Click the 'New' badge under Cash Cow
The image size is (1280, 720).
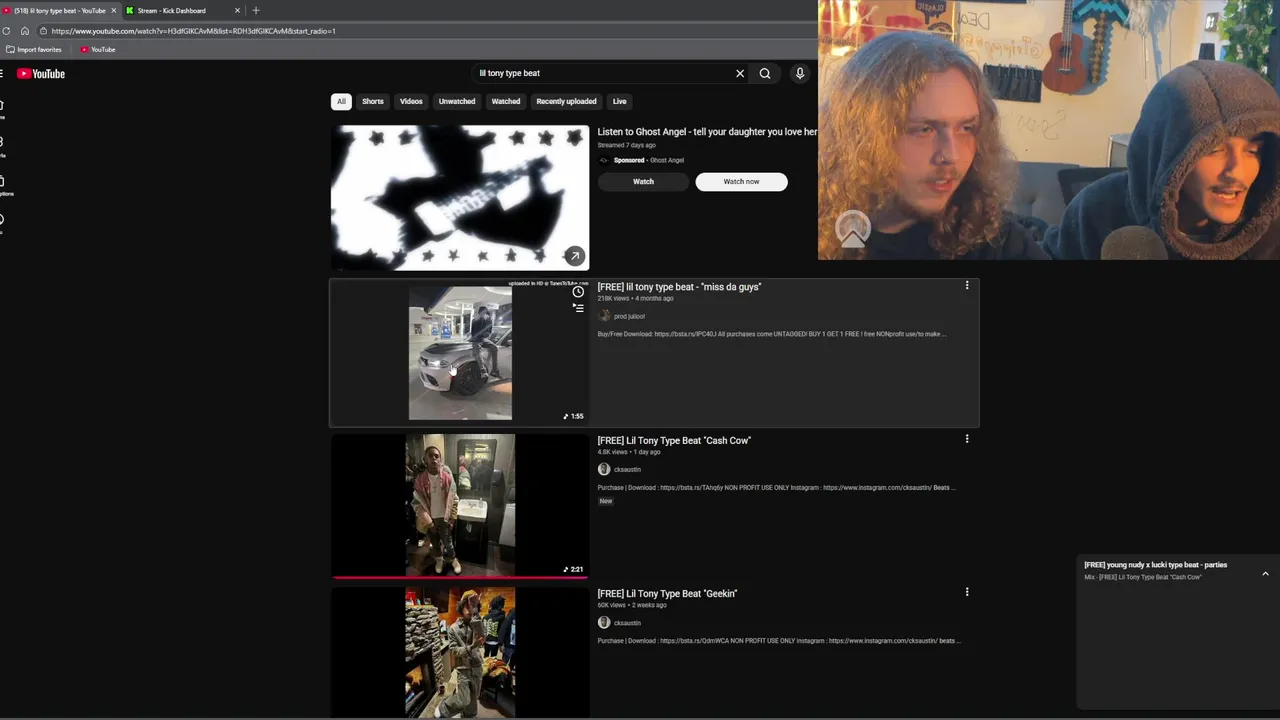[605, 501]
